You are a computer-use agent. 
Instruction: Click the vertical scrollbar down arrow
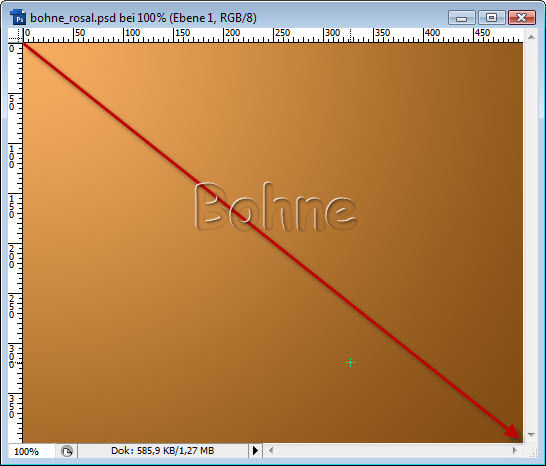(531, 434)
